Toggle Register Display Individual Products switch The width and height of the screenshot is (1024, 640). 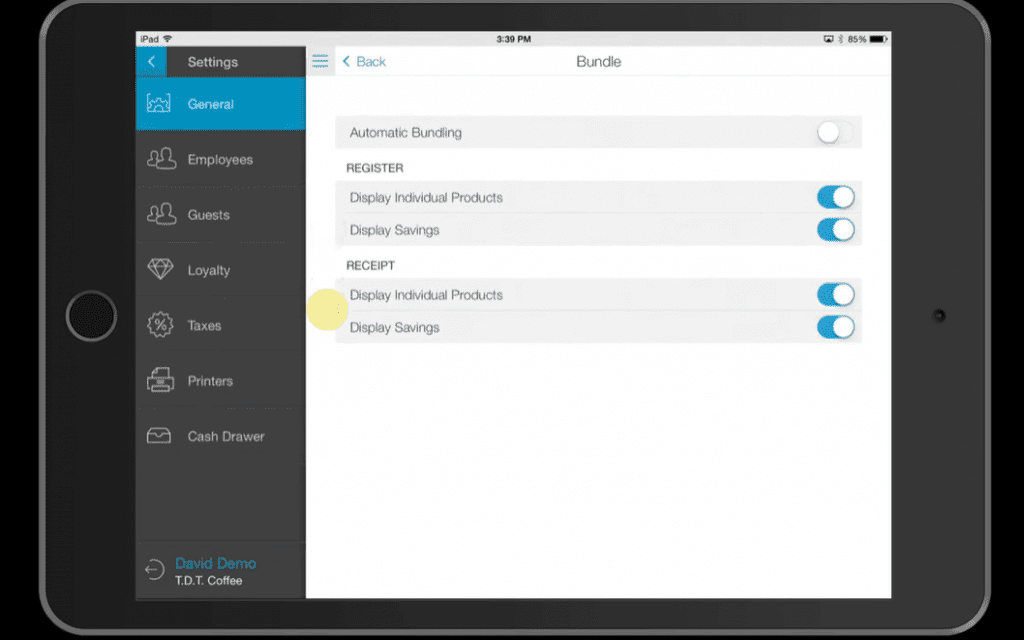pos(835,197)
